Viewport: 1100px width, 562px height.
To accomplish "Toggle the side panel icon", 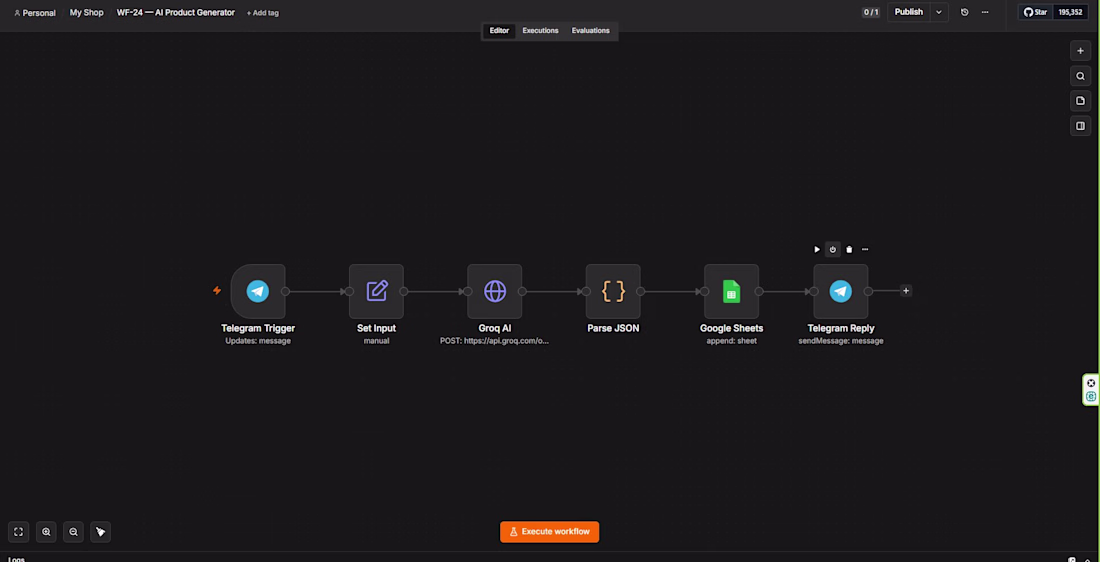I will [x=1080, y=126].
